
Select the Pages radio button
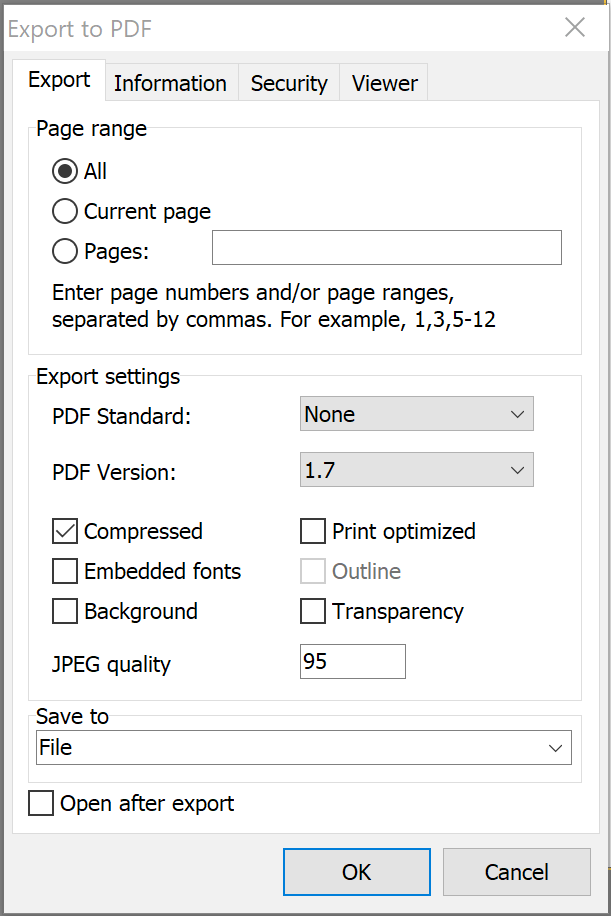65,252
